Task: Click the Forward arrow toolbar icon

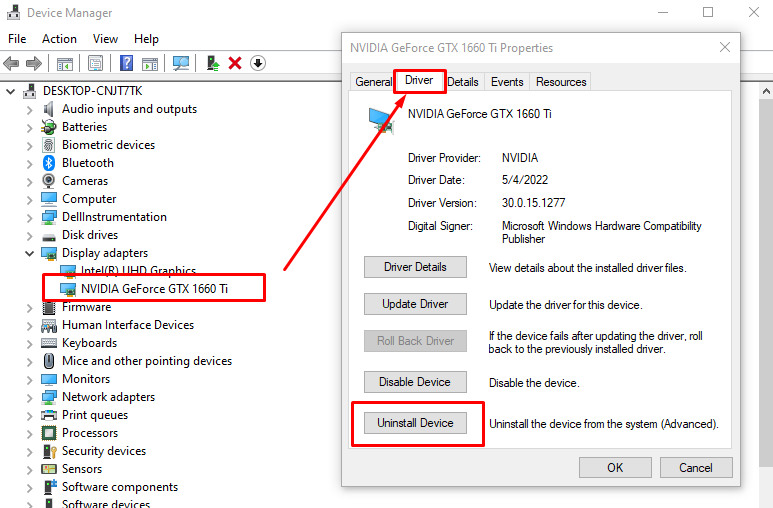Action: [x=34, y=63]
